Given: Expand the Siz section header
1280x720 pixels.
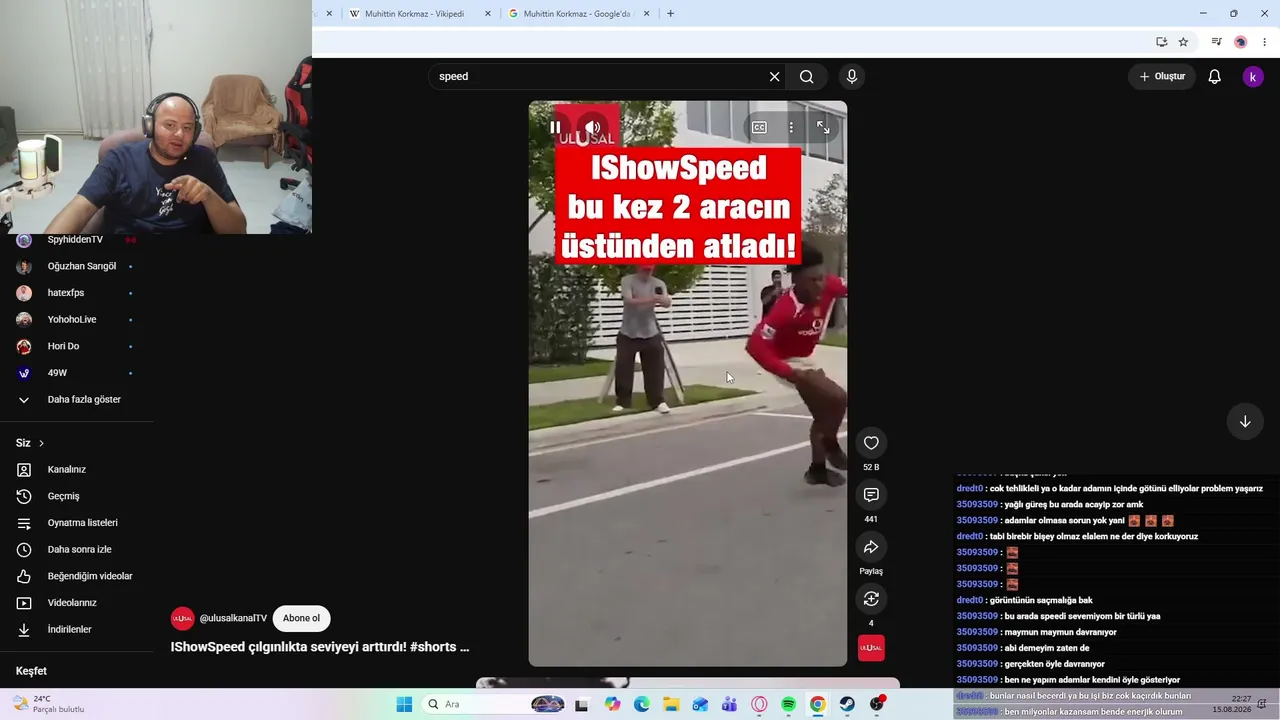Looking at the screenshot, I should click(30, 443).
